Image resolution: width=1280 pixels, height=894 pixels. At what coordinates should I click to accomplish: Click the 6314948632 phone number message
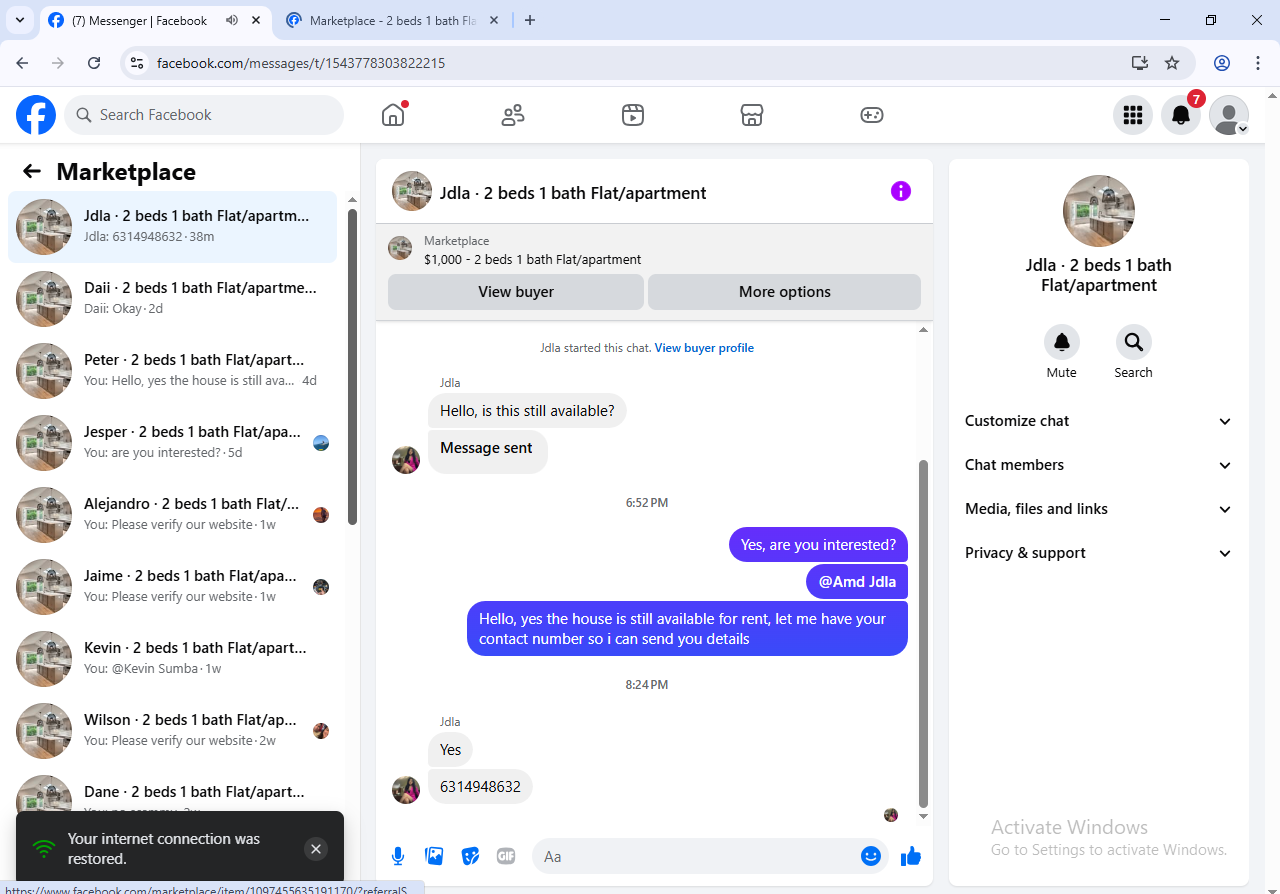click(x=480, y=787)
